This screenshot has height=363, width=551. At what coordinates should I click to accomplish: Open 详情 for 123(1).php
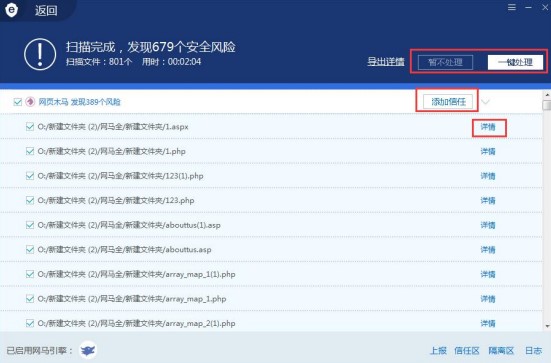pos(488,176)
